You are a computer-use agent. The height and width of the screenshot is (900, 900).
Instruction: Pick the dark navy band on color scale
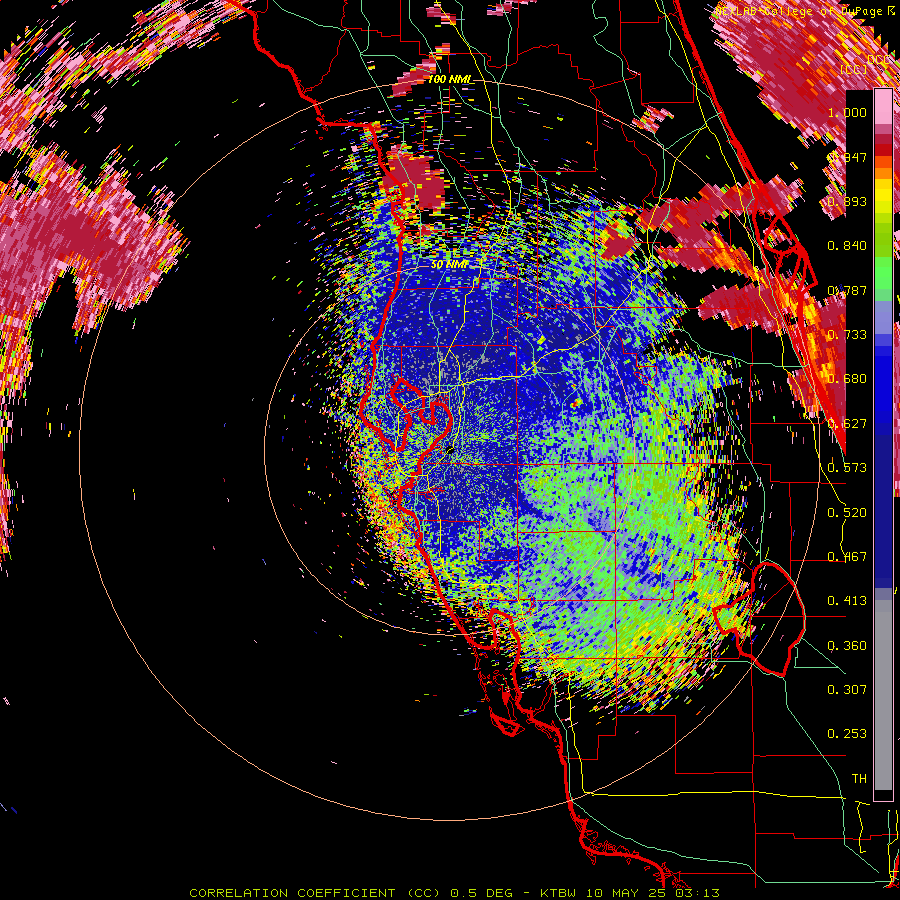coord(883,505)
